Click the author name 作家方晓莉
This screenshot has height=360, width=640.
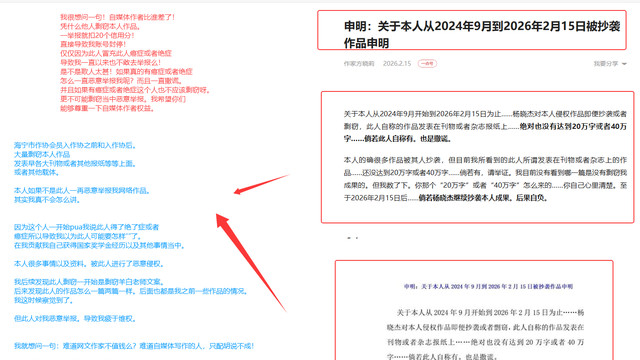359,64
